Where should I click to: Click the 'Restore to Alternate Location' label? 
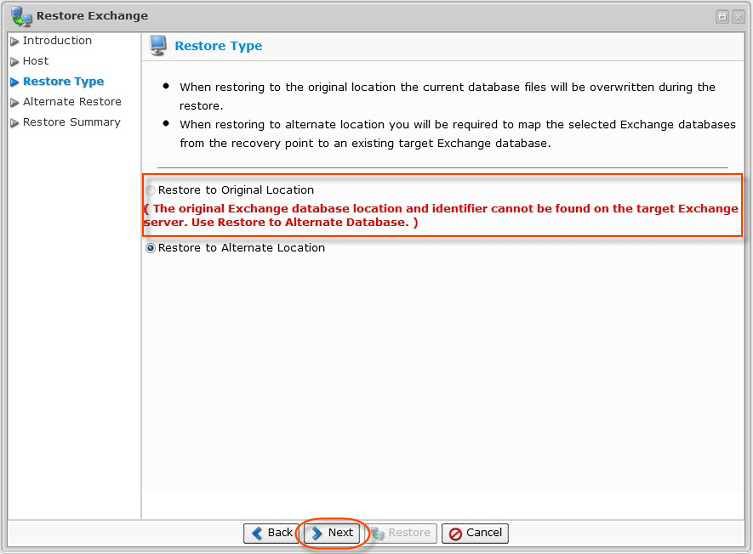pyautogui.click(x=242, y=248)
